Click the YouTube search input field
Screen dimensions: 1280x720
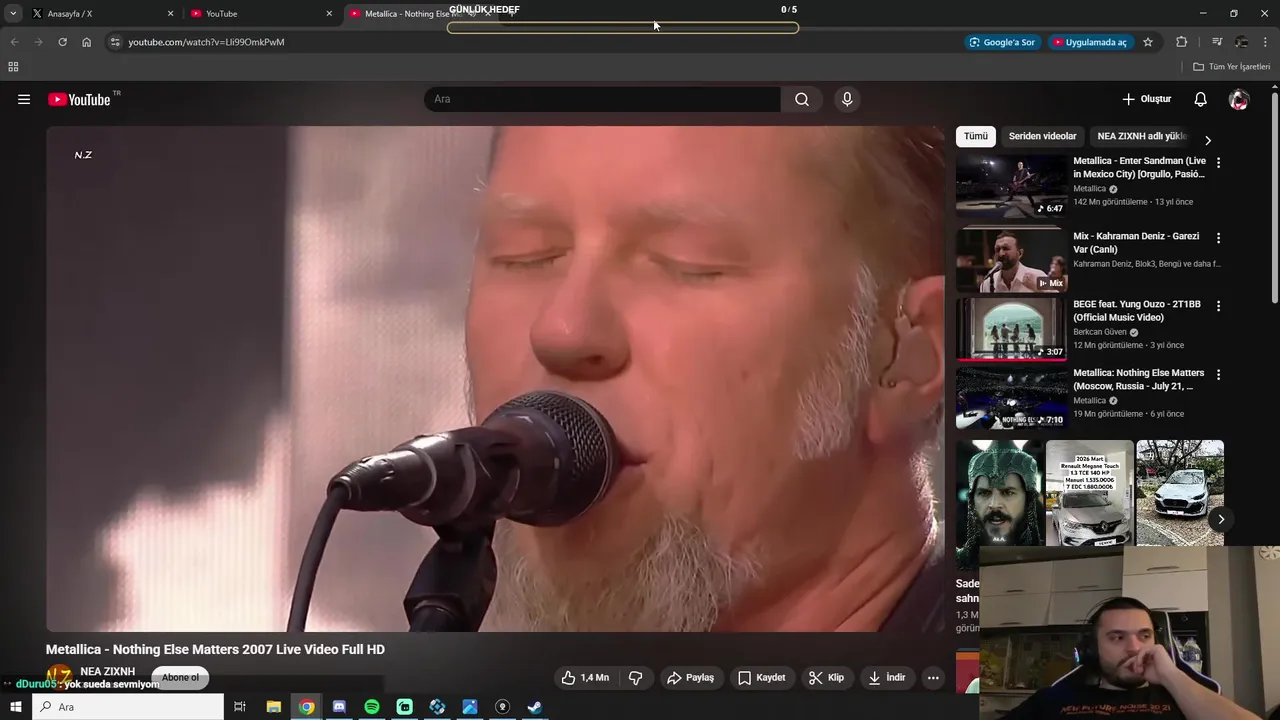pos(603,99)
